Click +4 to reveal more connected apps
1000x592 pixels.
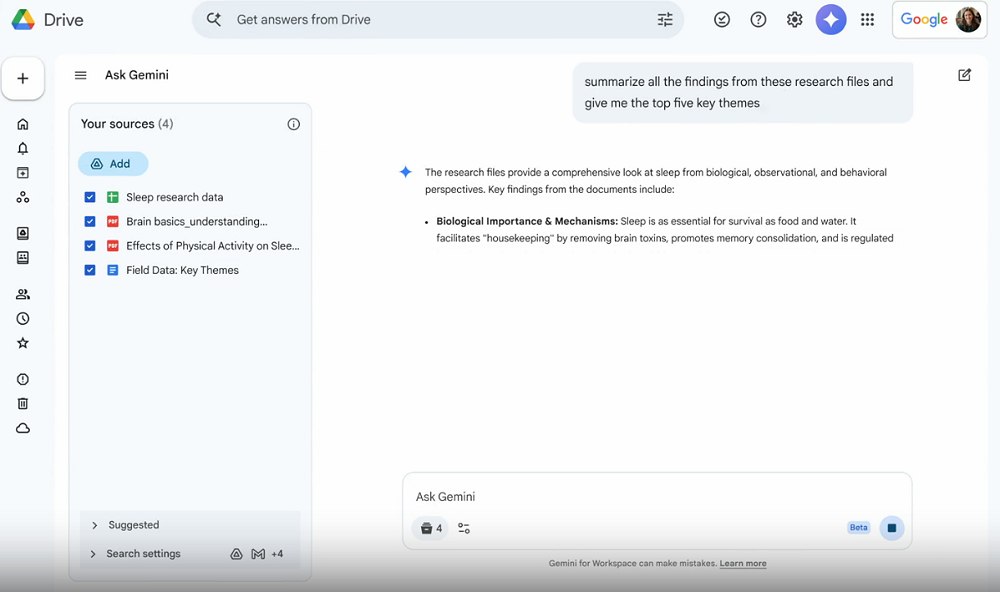[276, 553]
